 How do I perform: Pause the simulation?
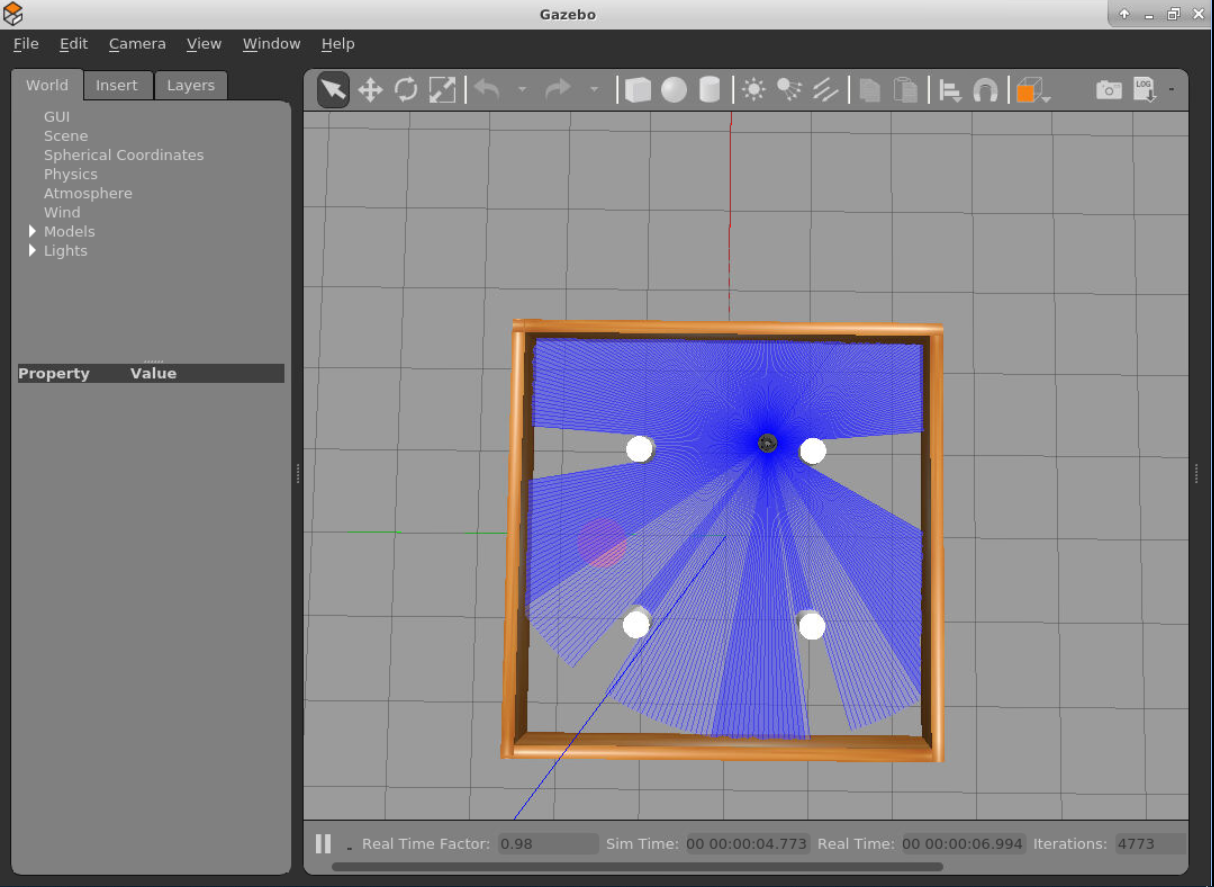323,844
